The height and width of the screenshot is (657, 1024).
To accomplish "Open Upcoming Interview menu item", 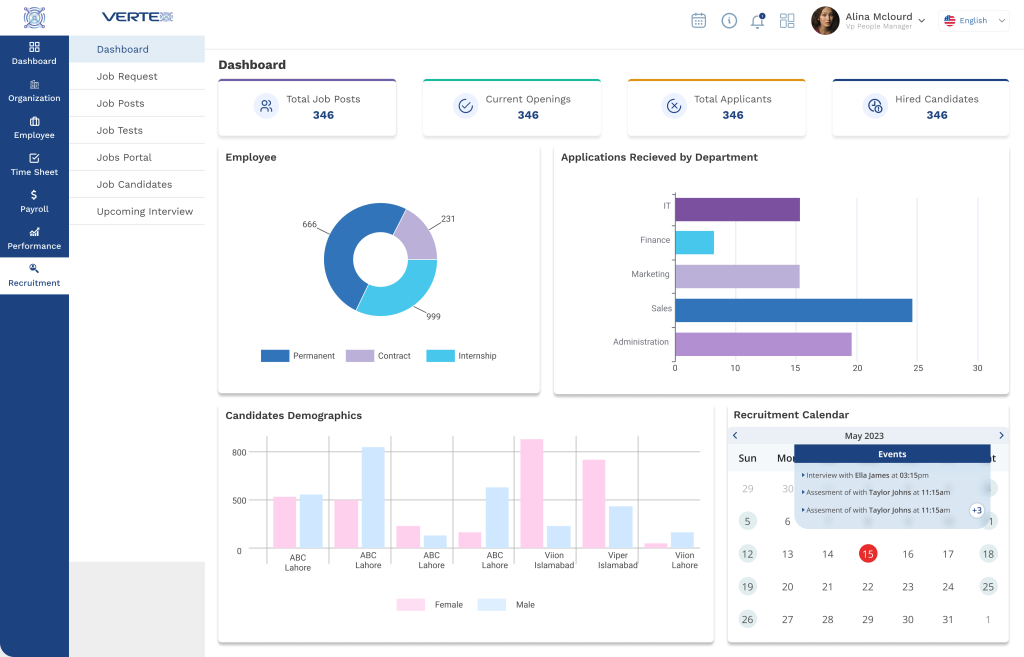I will coord(137,211).
